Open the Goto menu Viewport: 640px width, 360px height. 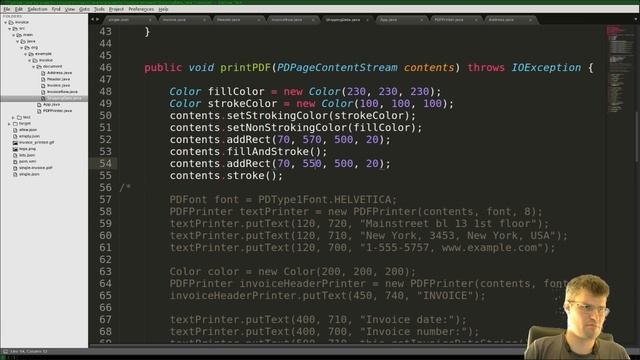[84, 9]
